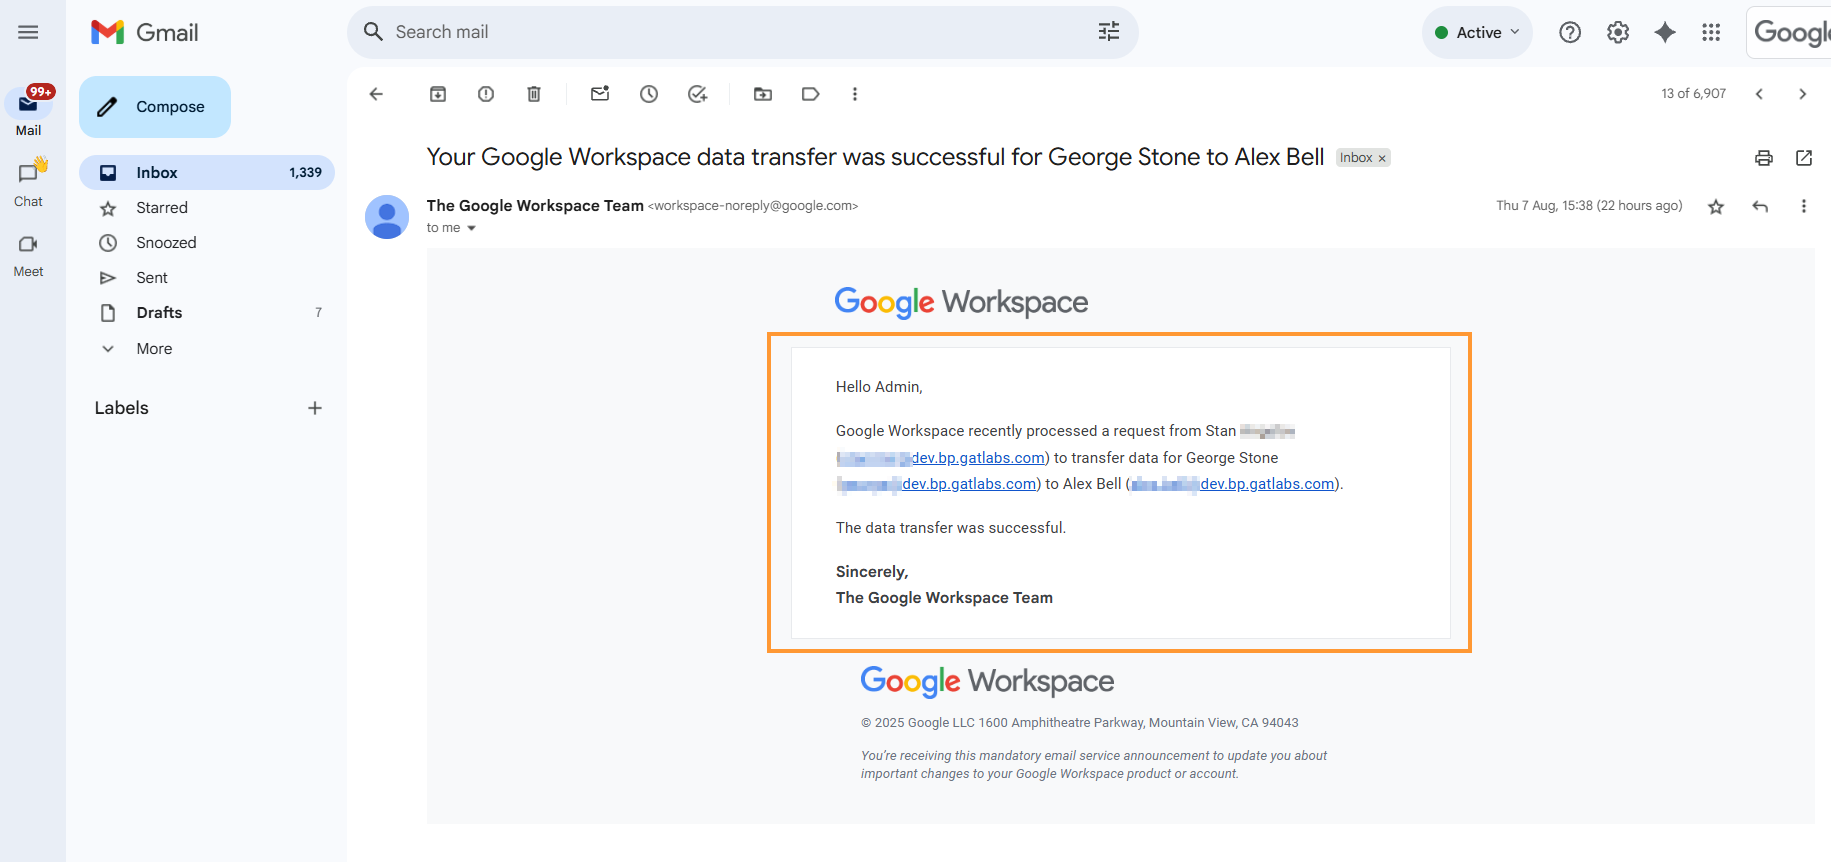Report this email as spam
The height and width of the screenshot is (862, 1831).
coord(486,94)
